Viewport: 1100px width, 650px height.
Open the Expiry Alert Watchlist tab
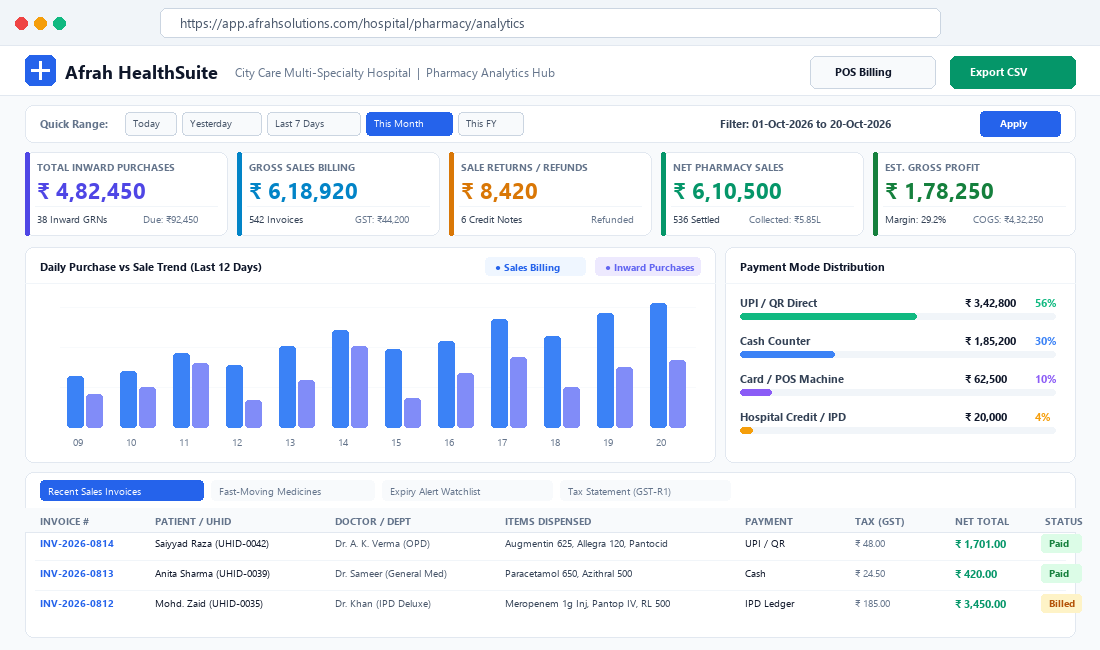pos(467,491)
